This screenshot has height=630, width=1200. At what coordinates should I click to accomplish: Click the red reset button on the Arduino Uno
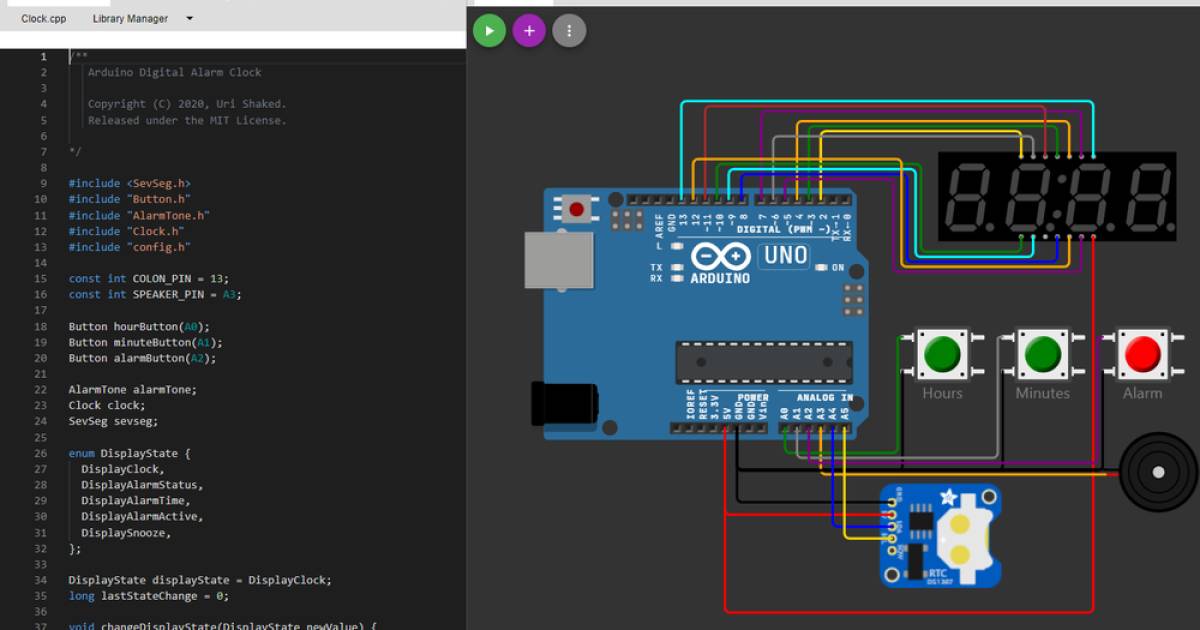(x=578, y=210)
